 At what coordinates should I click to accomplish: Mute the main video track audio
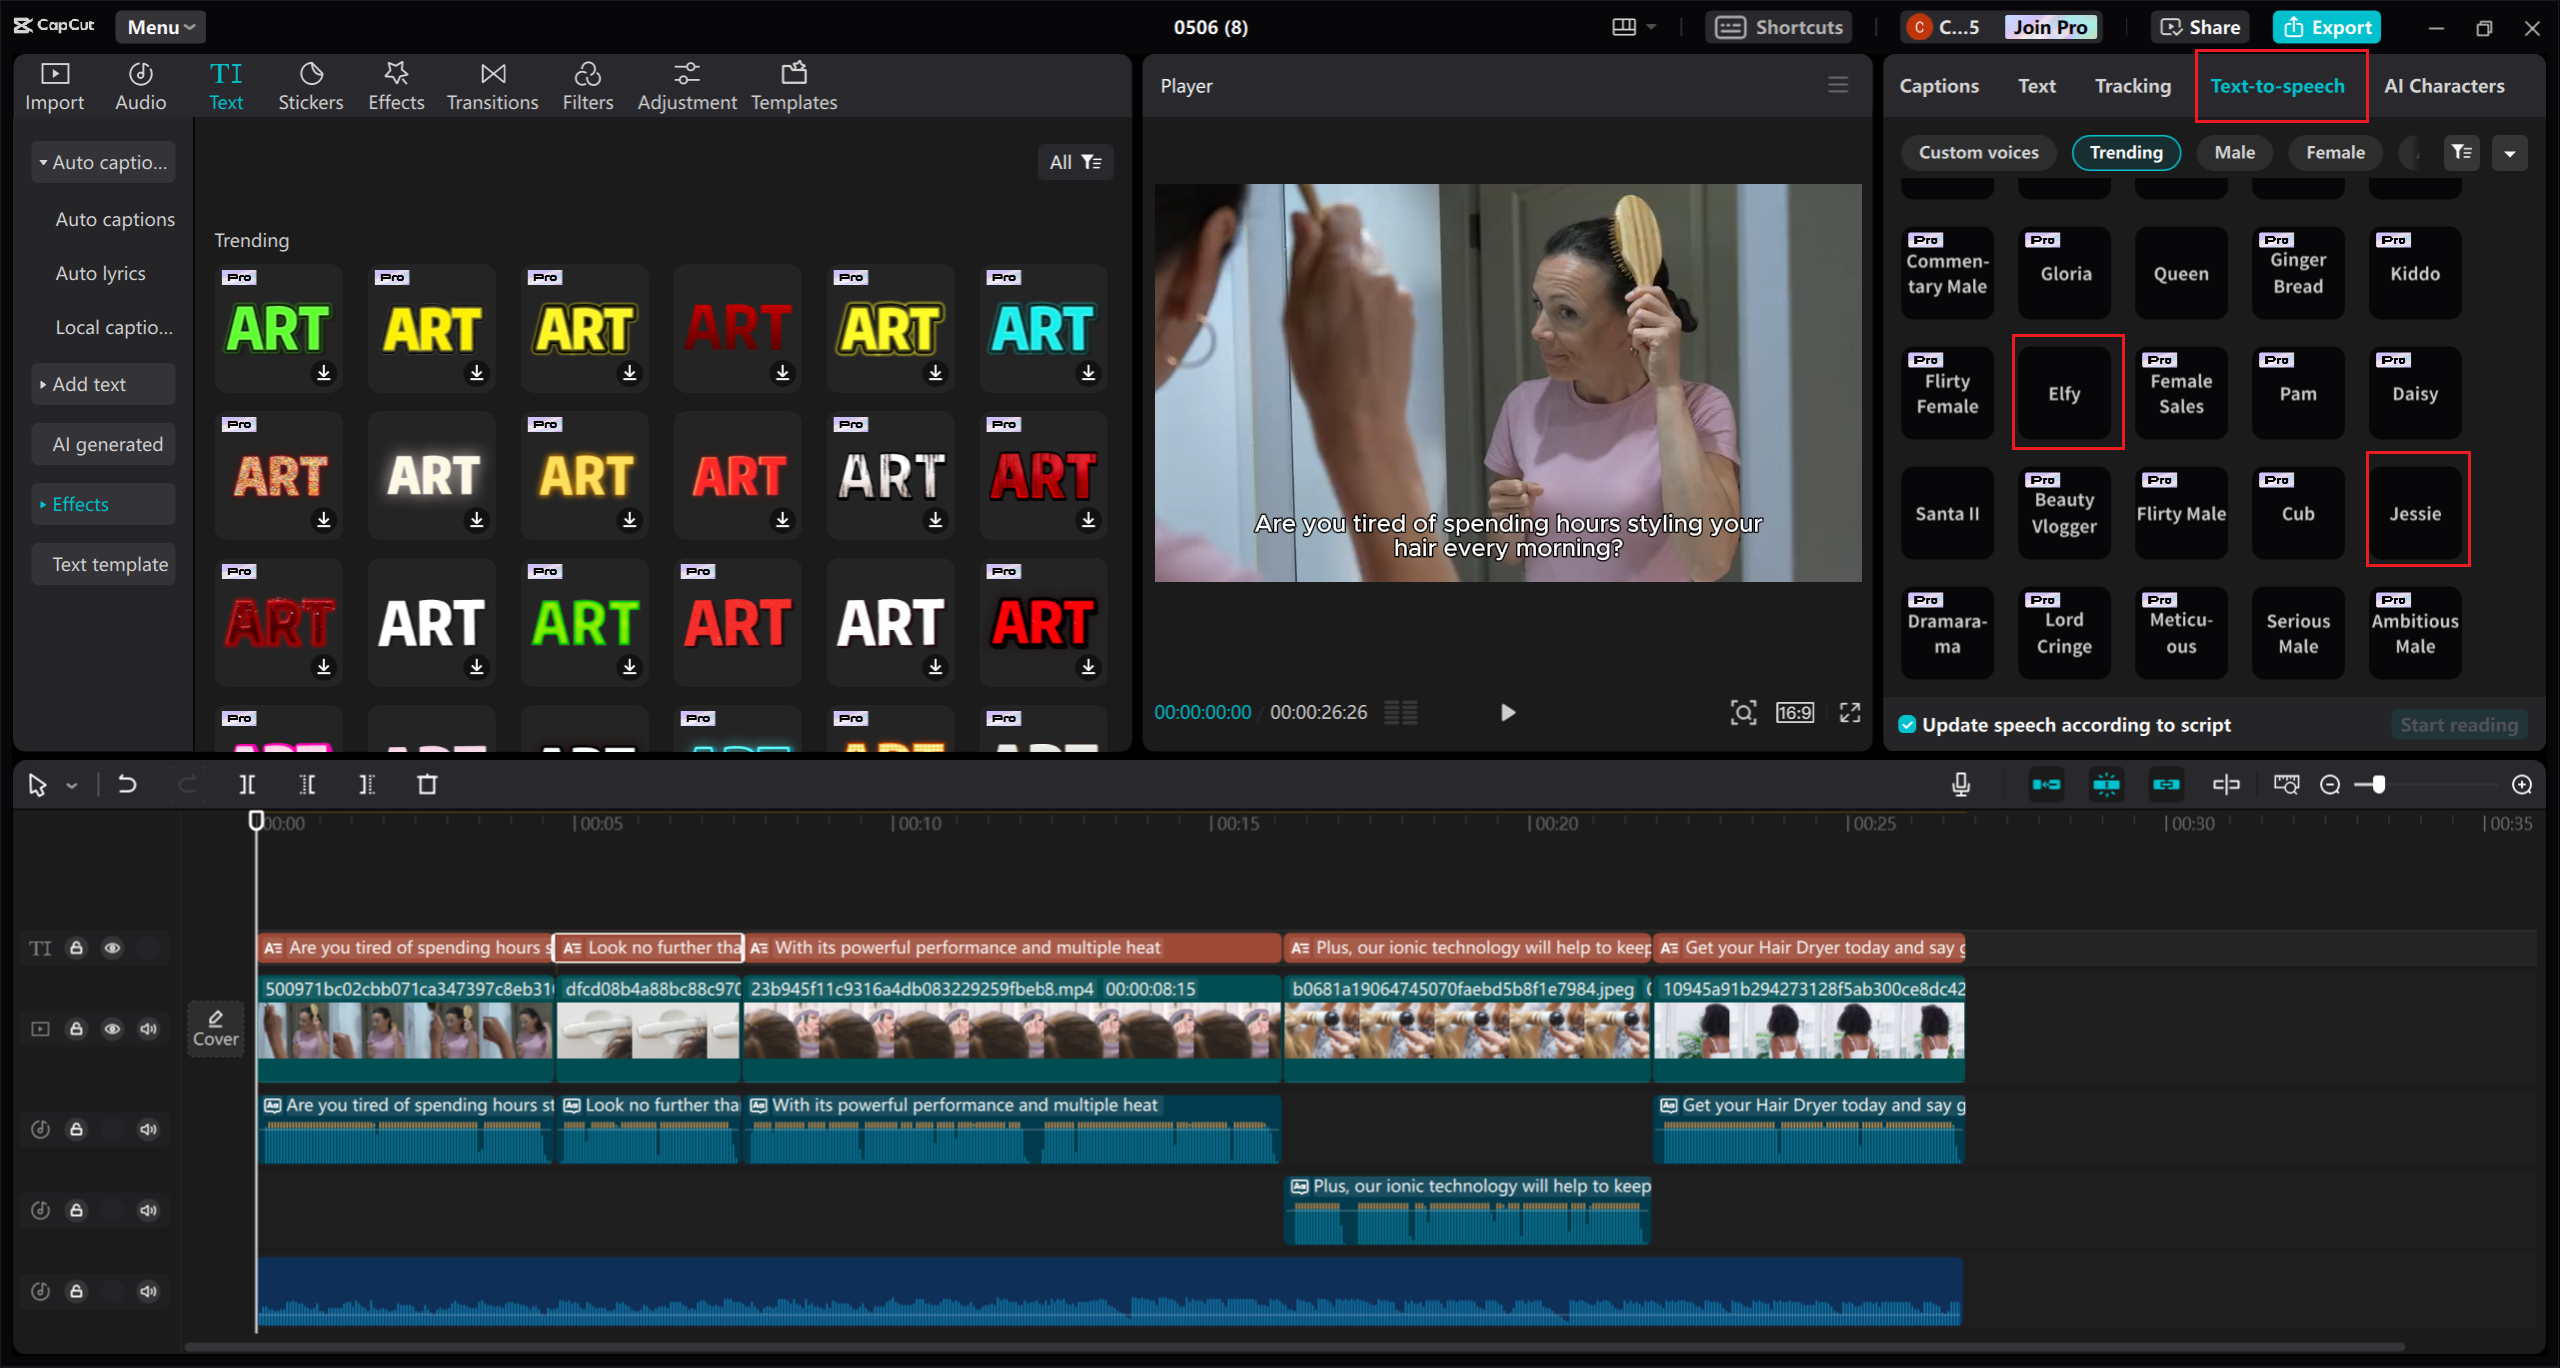click(148, 1029)
